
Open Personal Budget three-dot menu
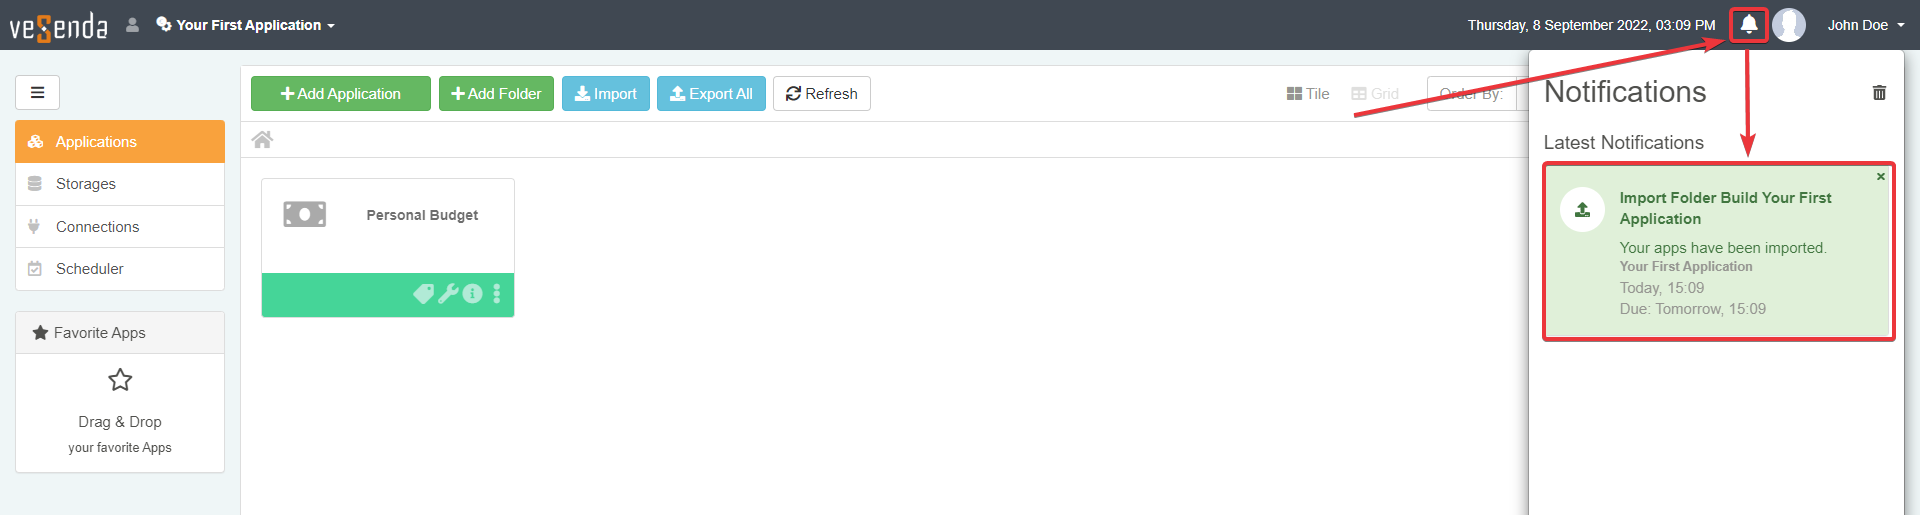(497, 294)
